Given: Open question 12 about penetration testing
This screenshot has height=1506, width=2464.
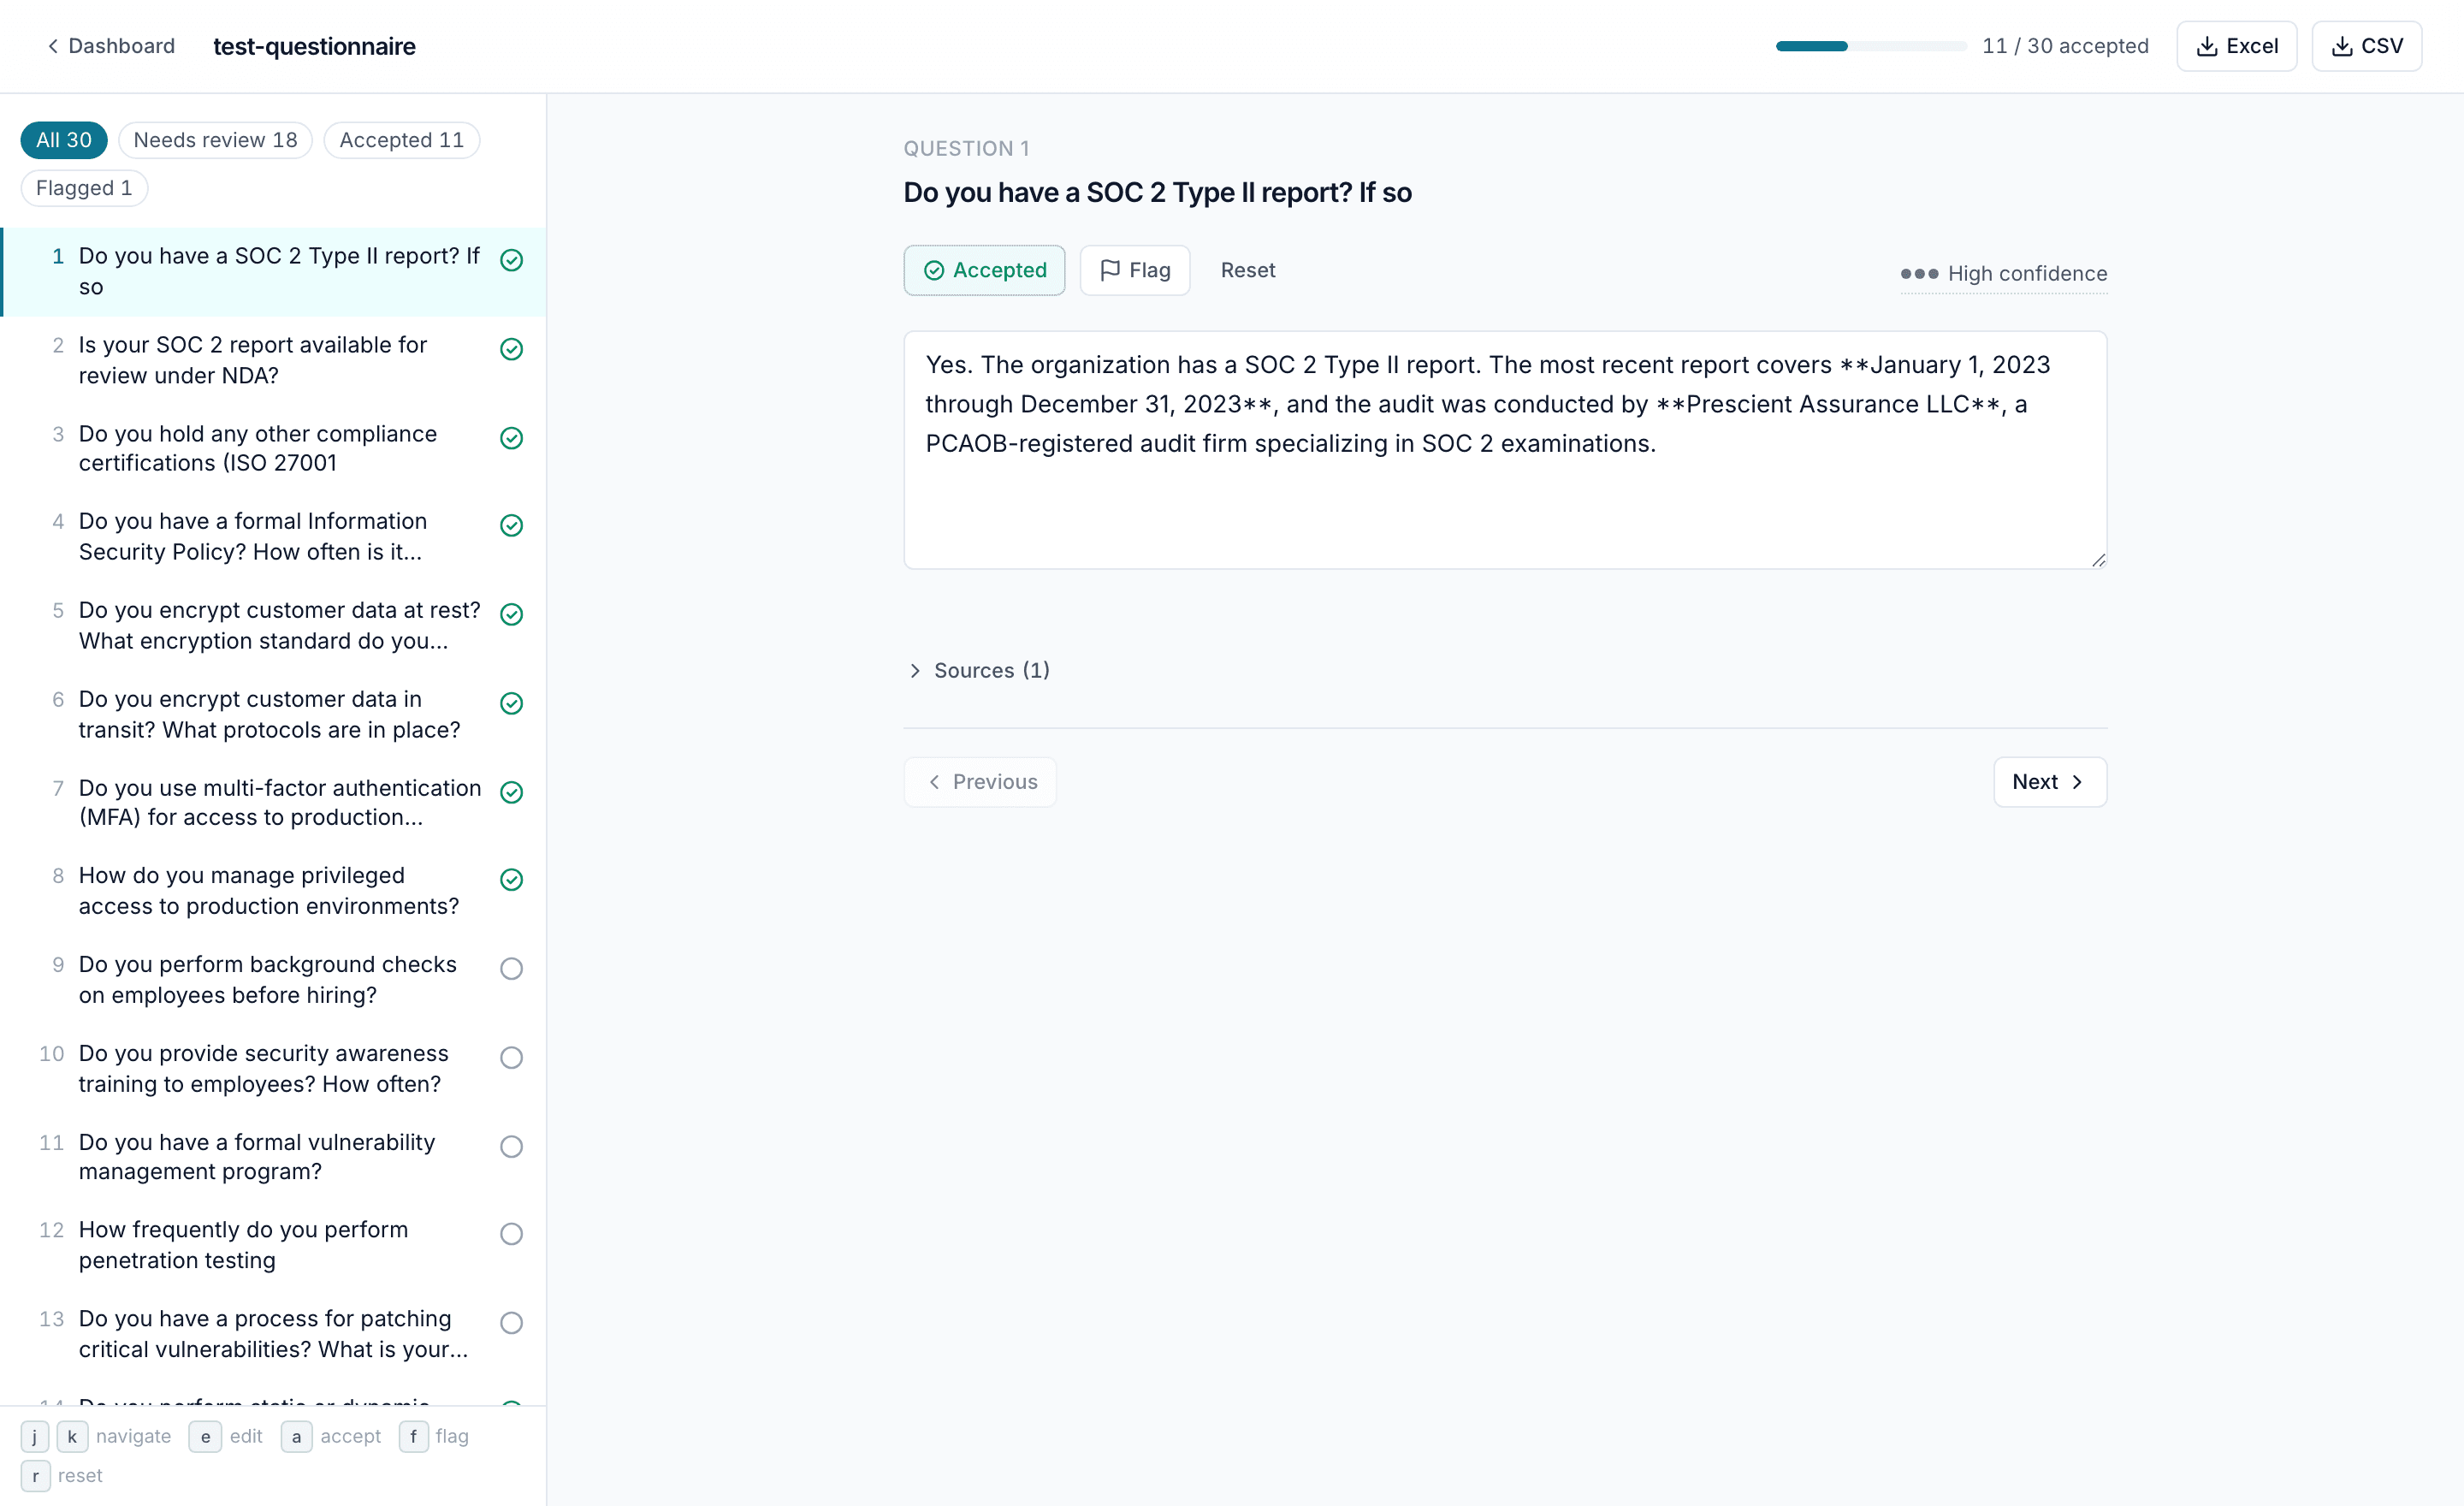Looking at the screenshot, I should coord(273,1244).
